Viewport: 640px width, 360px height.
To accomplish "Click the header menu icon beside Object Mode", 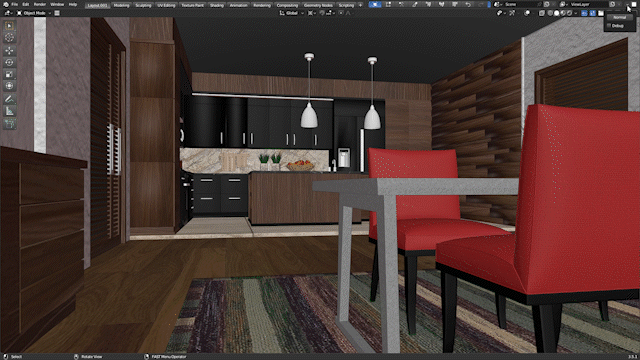I will point(57,13).
